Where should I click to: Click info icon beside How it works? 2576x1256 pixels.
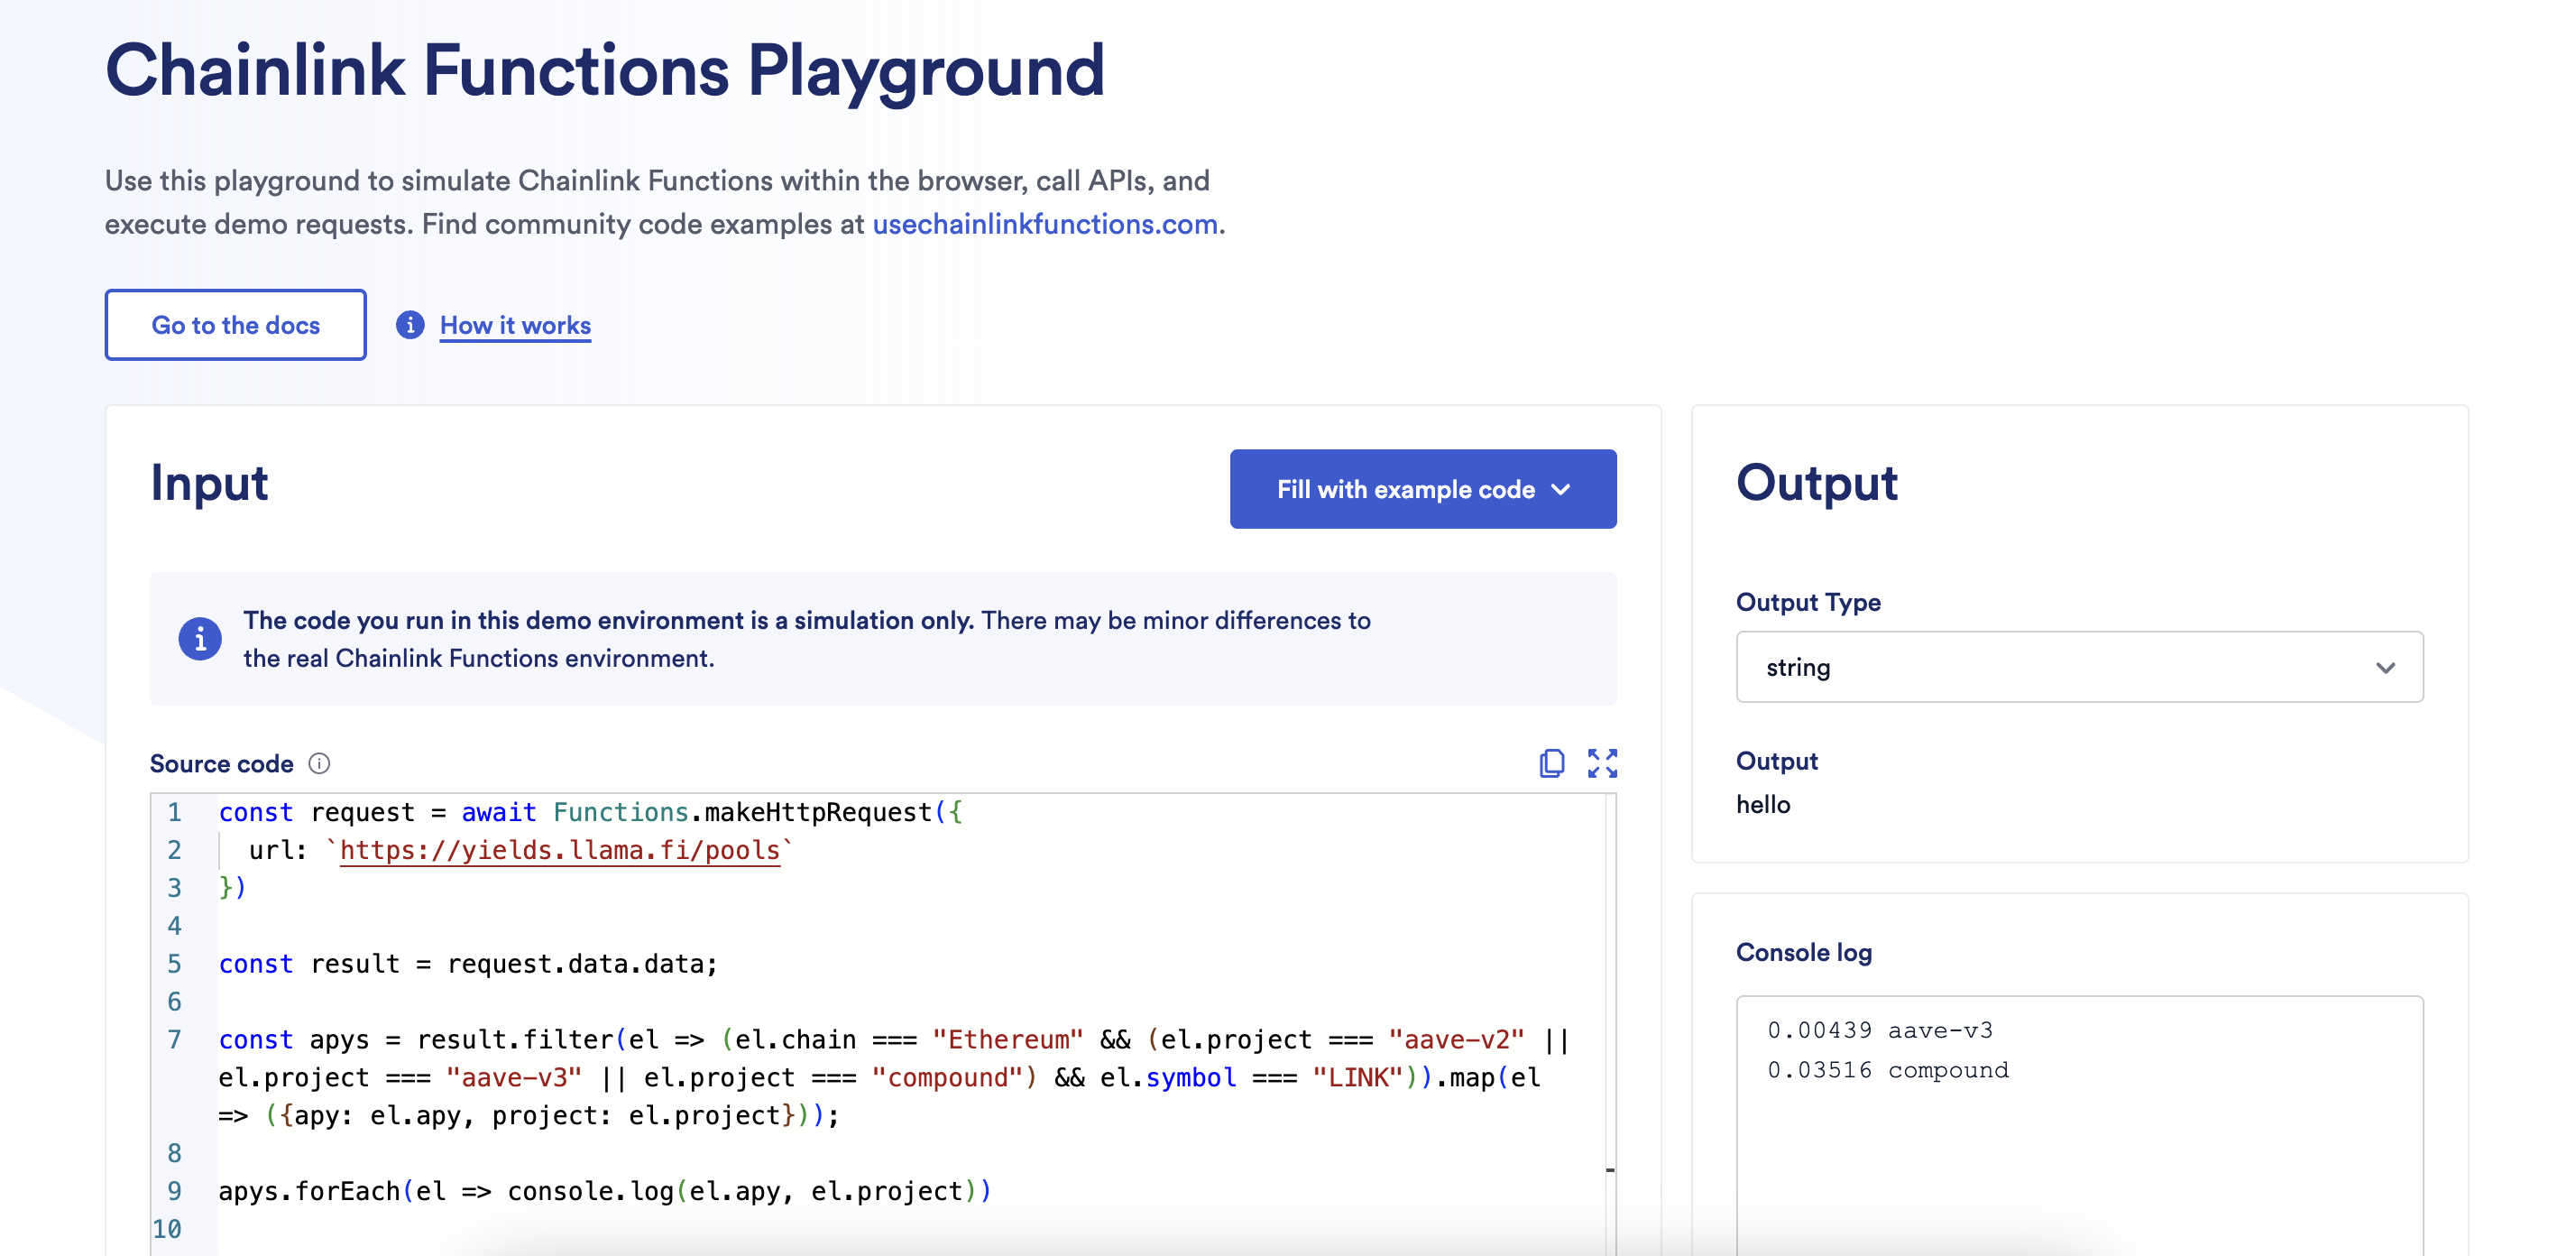tap(410, 325)
